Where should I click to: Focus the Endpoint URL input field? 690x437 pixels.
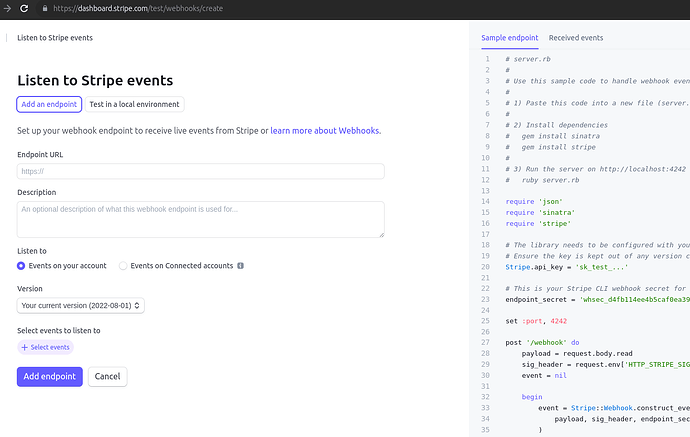[x=201, y=171]
